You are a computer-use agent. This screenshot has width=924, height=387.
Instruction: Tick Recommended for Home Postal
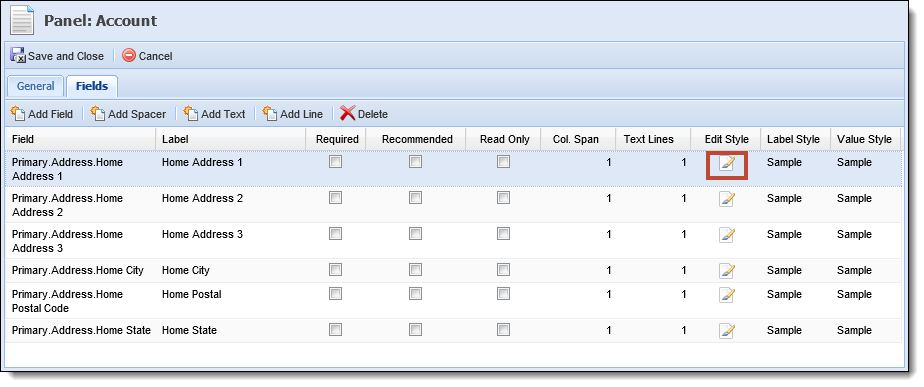(415, 293)
